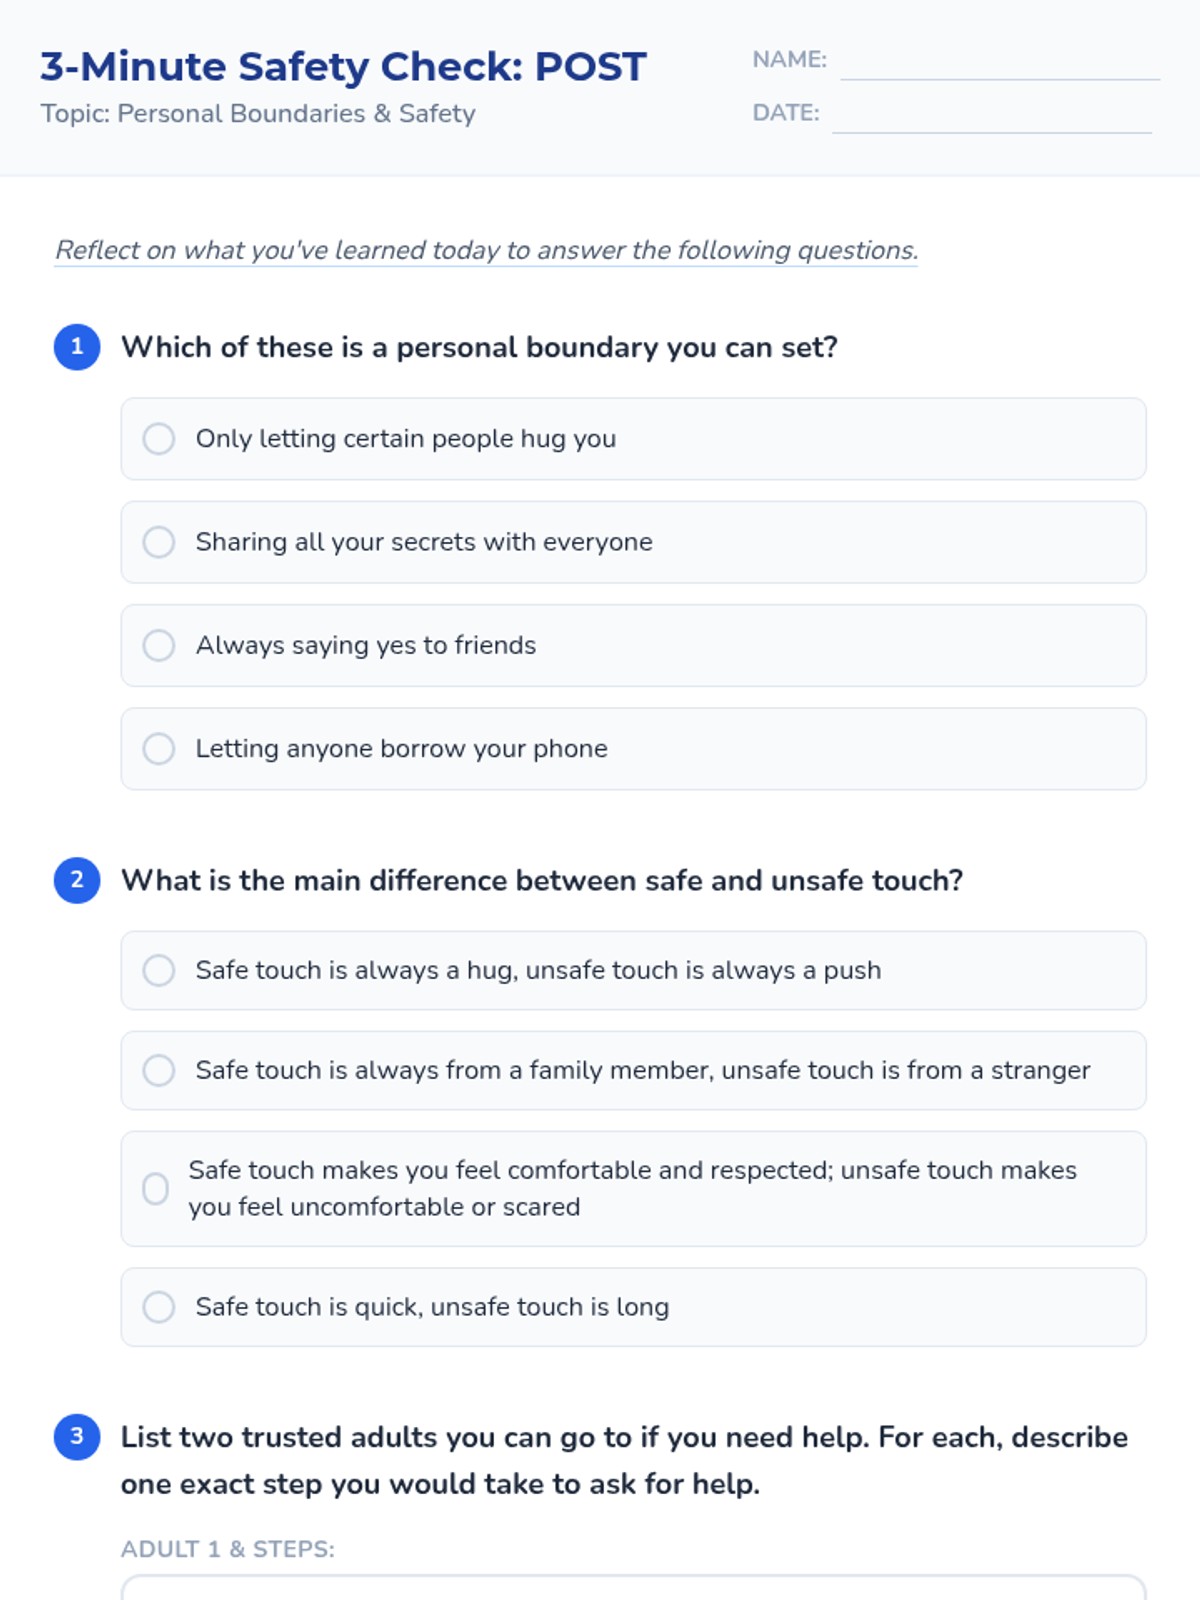Click the question 2 number badge
Image resolution: width=1200 pixels, height=1600 pixels.
[x=77, y=880]
